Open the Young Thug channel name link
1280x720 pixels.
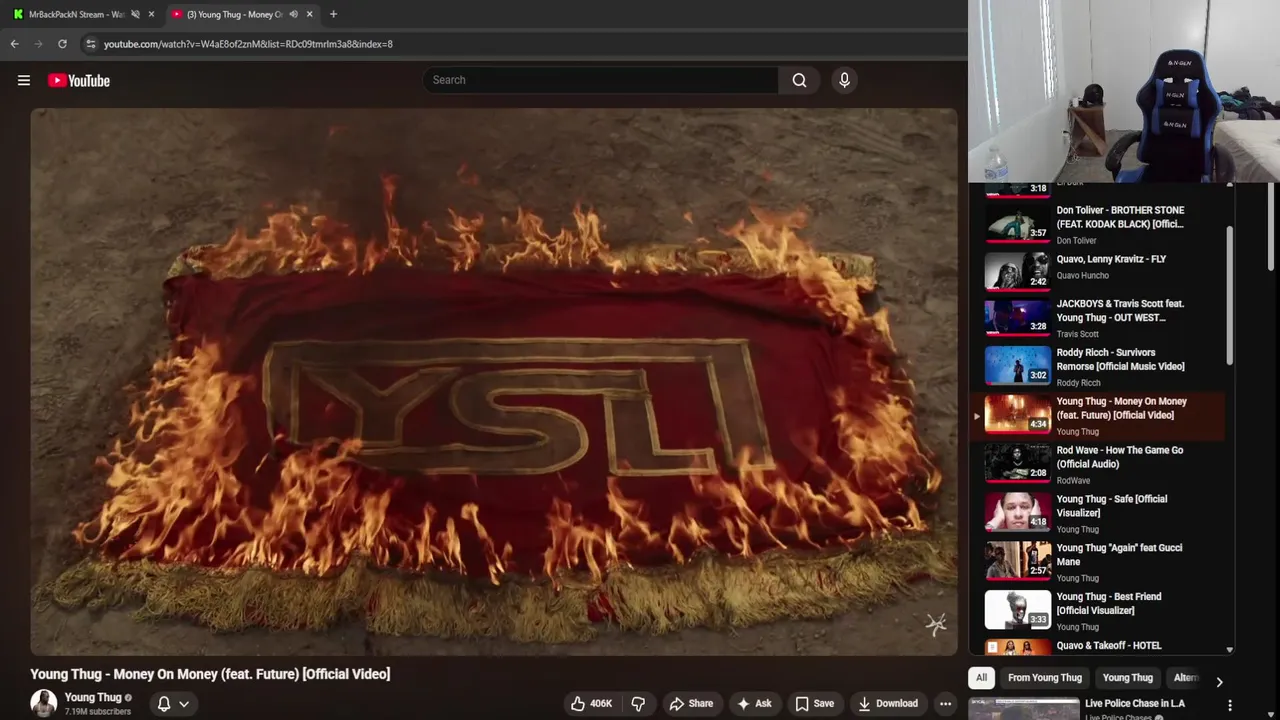coord(93,697)
